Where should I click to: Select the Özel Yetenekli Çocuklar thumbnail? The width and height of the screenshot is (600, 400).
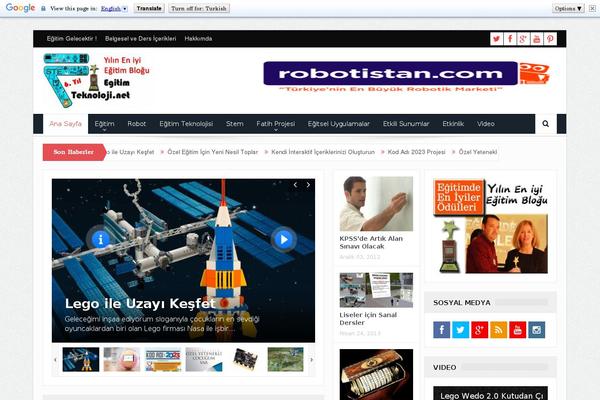tap(204, 359)
